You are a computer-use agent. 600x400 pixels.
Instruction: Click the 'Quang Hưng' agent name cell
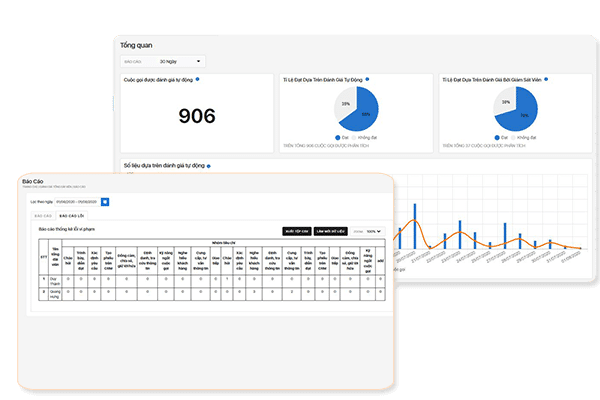pos(55,294)
